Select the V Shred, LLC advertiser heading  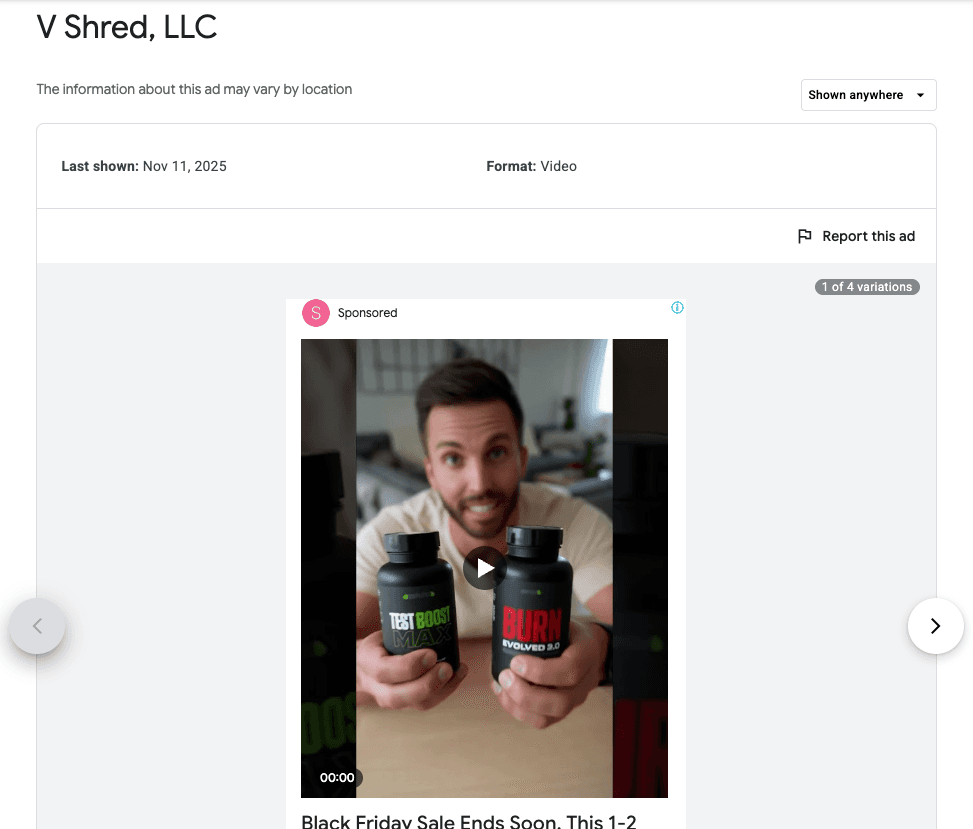pos(127,27)
